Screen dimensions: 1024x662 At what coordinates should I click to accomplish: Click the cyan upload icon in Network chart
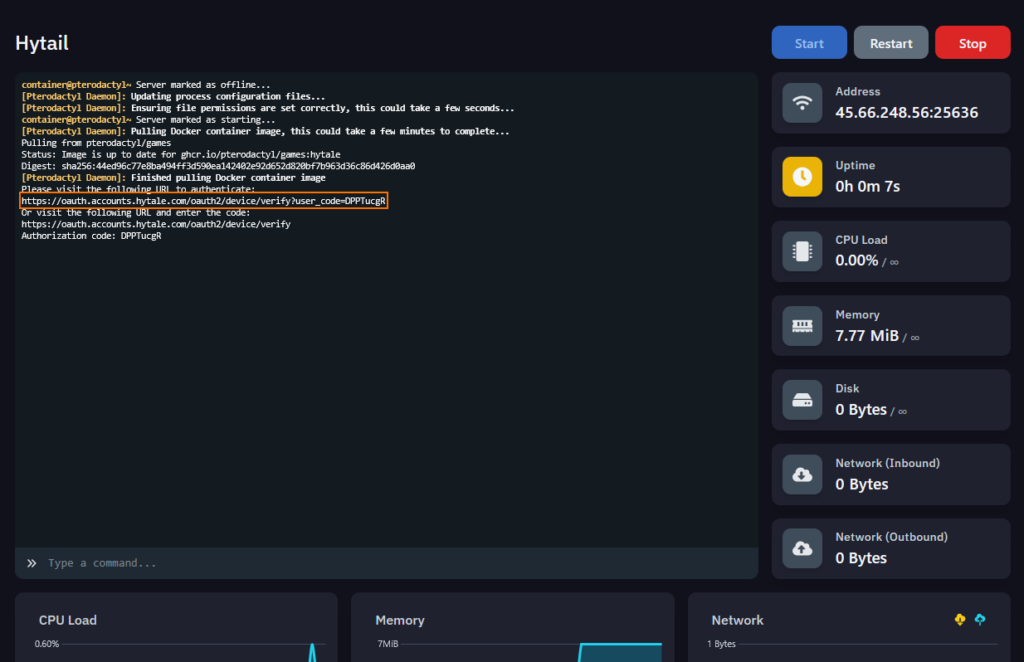pyautogui.click(x=980, y=620)
